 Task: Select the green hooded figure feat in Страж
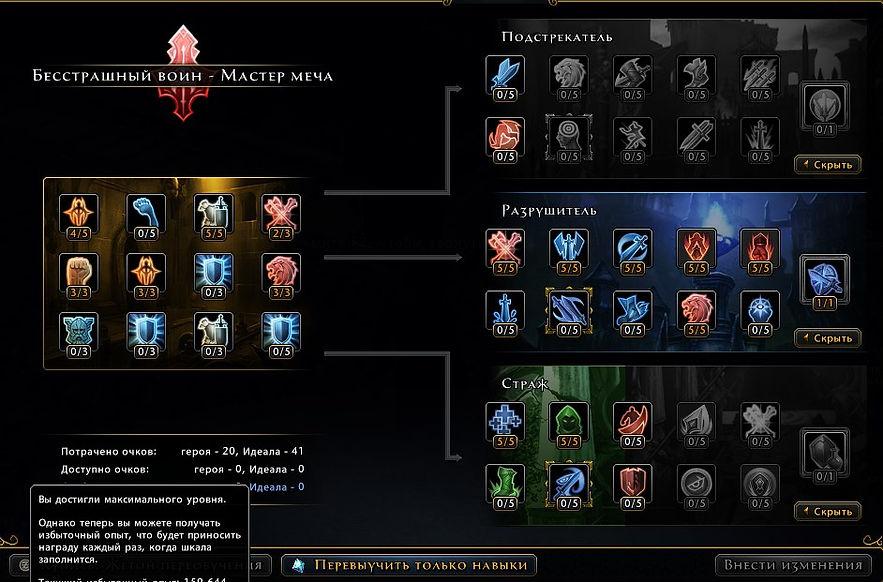pyautogui.click(x=569, y=425)
